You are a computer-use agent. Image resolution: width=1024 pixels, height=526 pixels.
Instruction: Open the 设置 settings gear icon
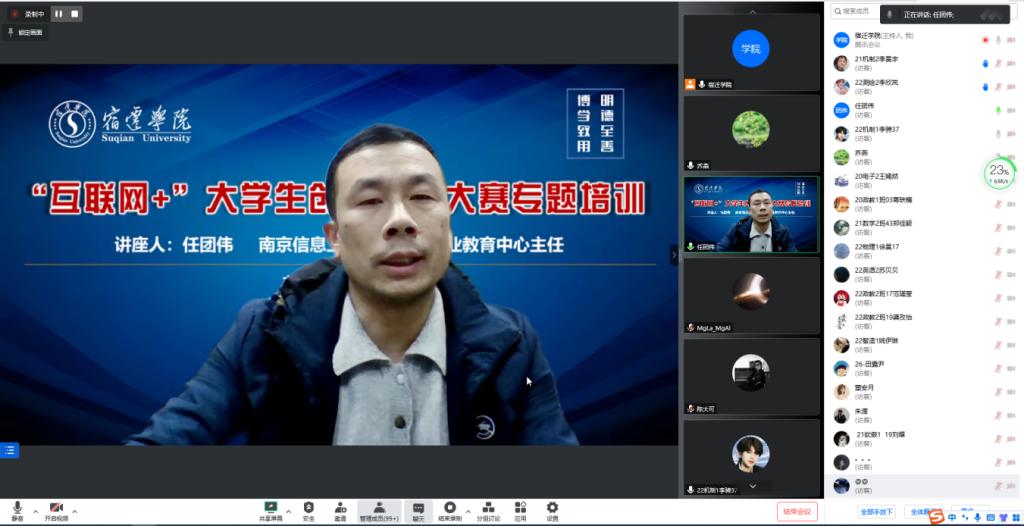click(x=552, y=508)
